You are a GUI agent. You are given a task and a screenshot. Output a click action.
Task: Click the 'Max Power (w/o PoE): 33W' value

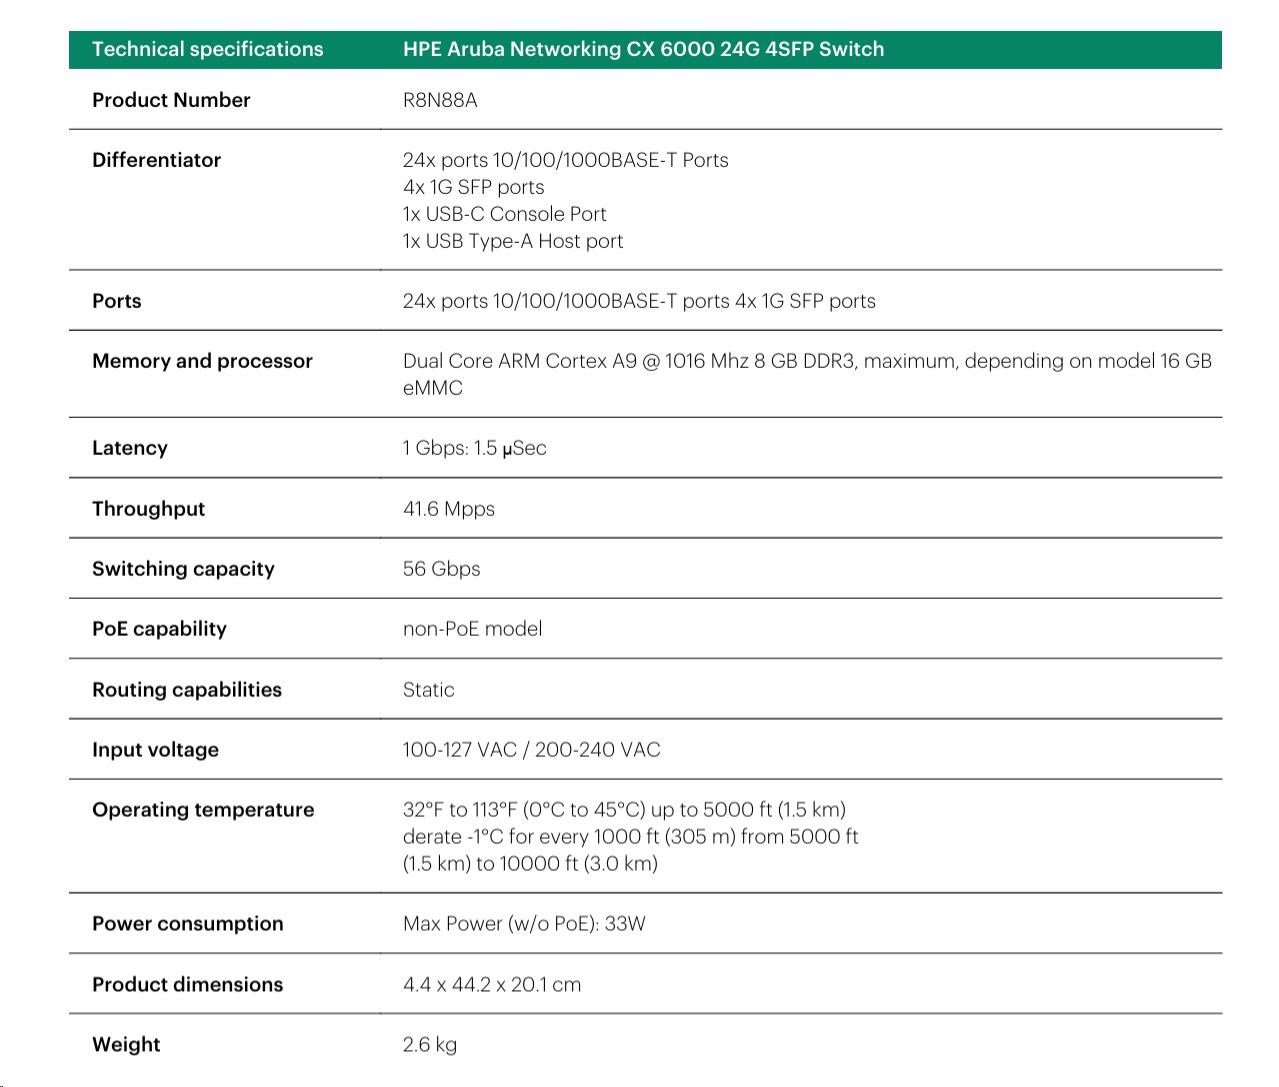(524, 924)
